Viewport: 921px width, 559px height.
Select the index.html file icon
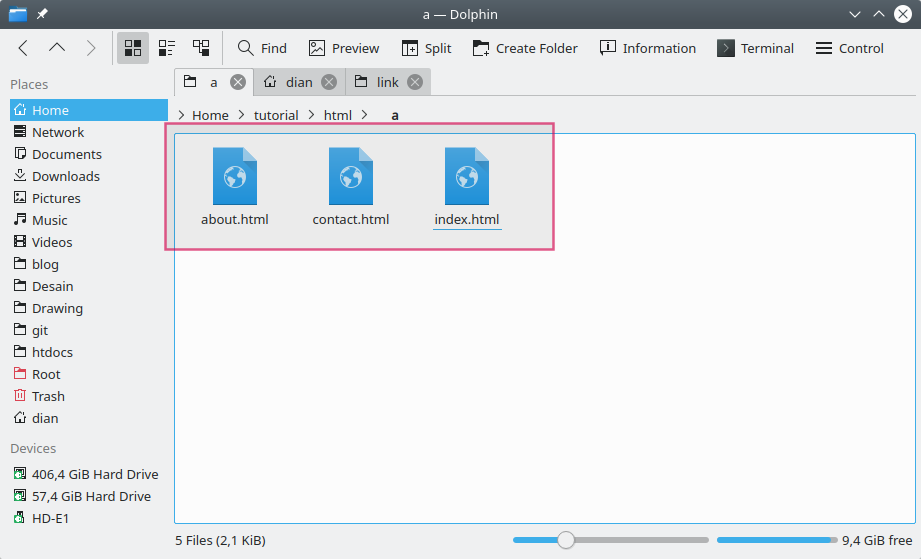(467, 176)
